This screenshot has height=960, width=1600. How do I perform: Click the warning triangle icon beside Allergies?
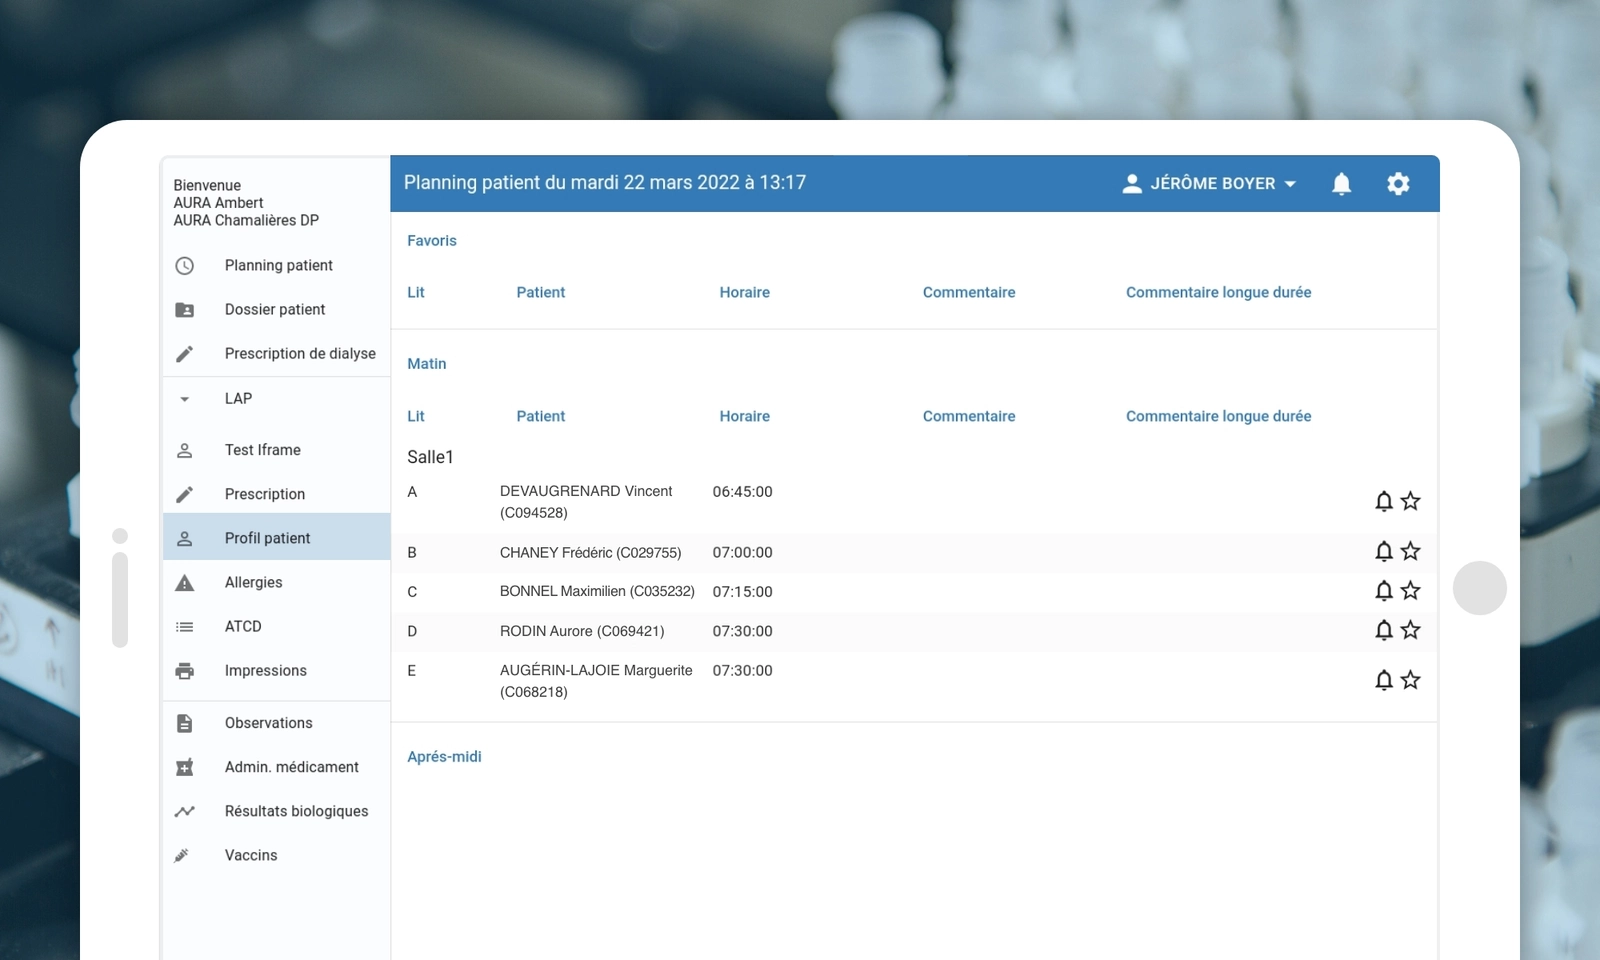tap(184, 583)
